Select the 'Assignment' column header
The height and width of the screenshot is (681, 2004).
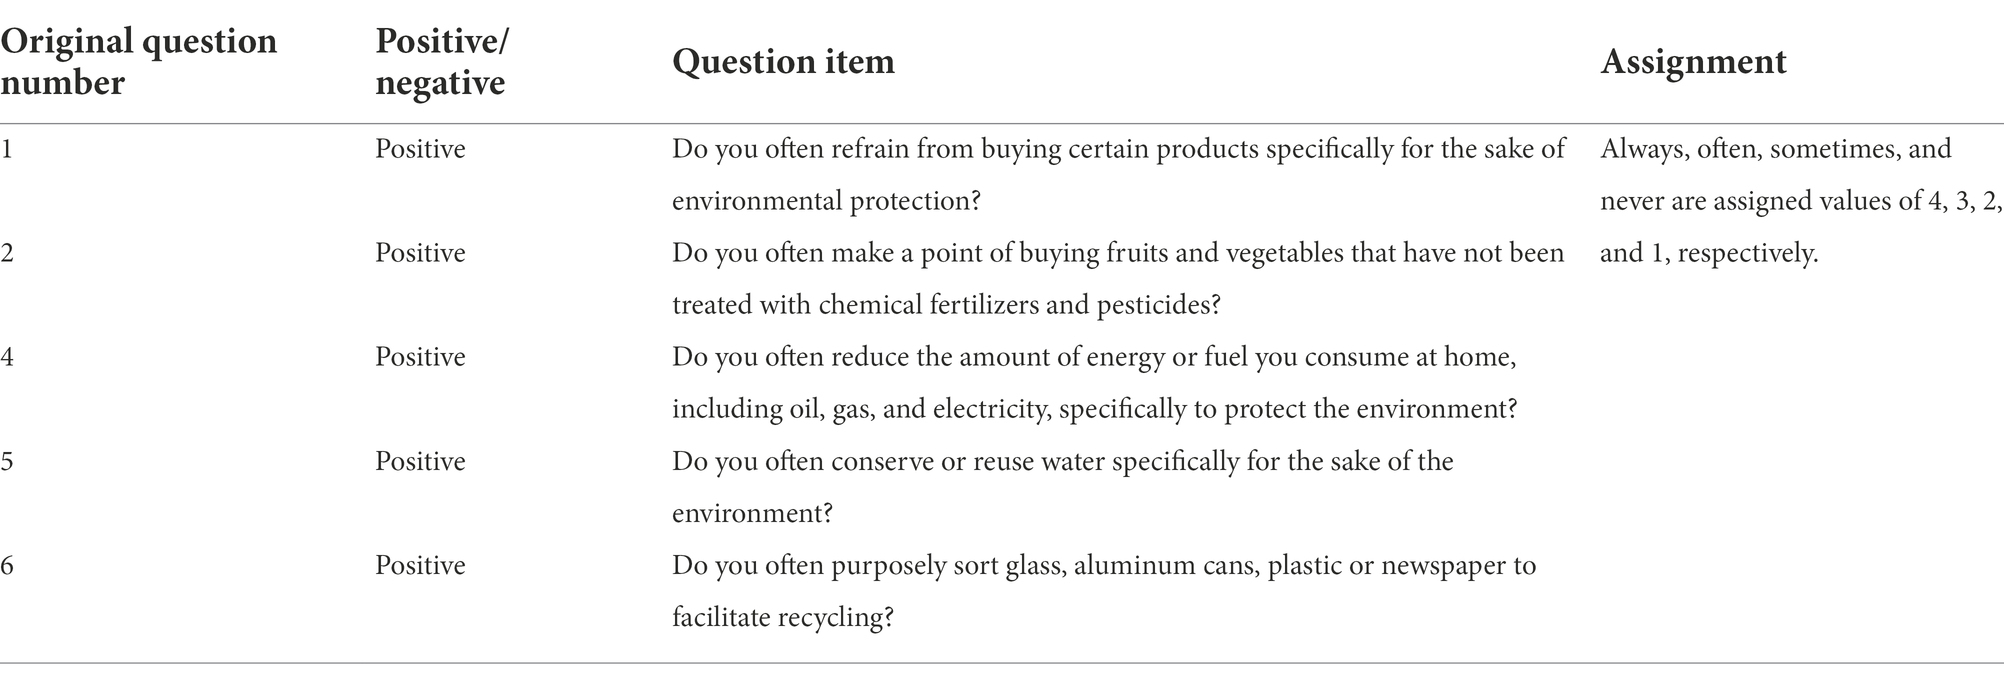coord(1693,62)
